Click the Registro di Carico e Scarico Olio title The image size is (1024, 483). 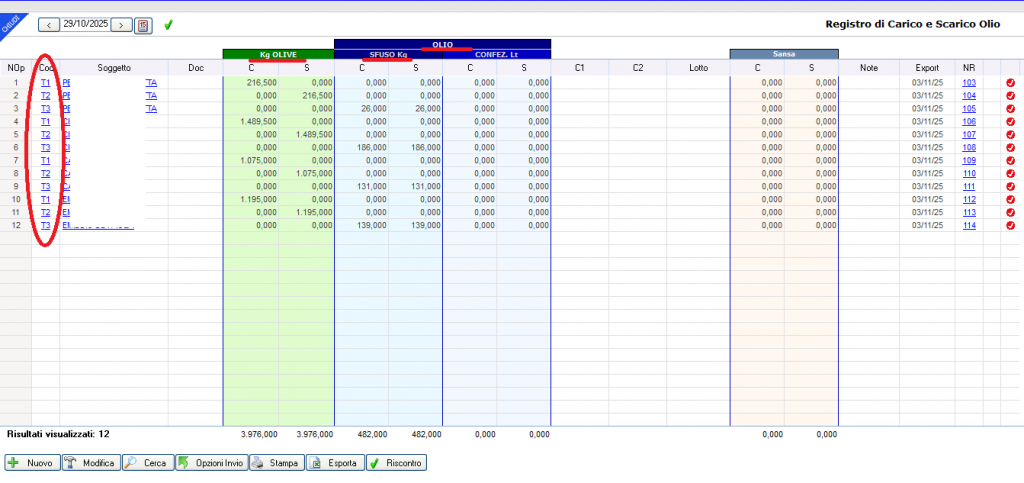click(x=912, y=25)
